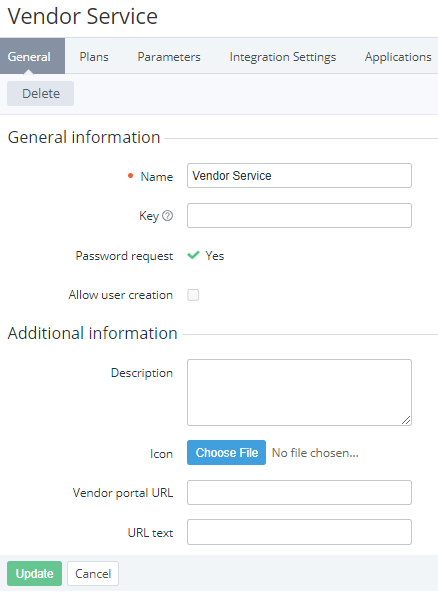
Task: Select the General tab
Action: [x=29, y=57]
